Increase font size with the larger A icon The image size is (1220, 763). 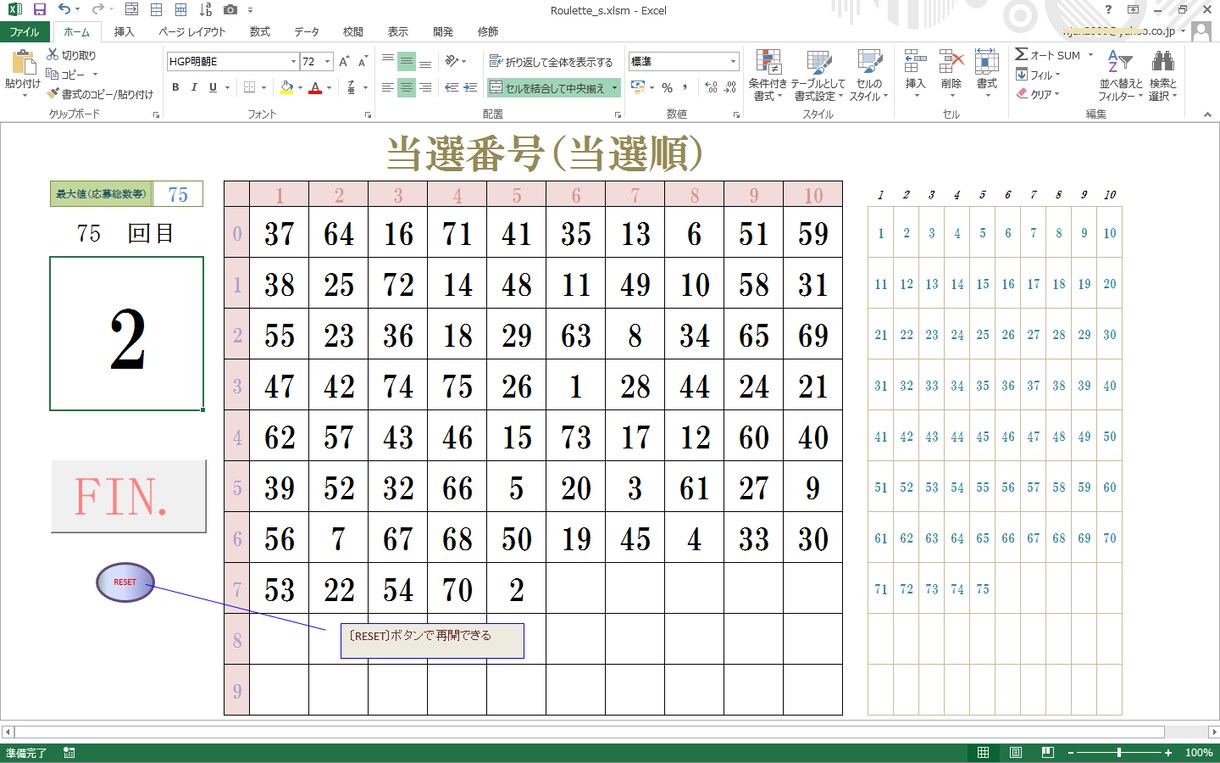344,61
